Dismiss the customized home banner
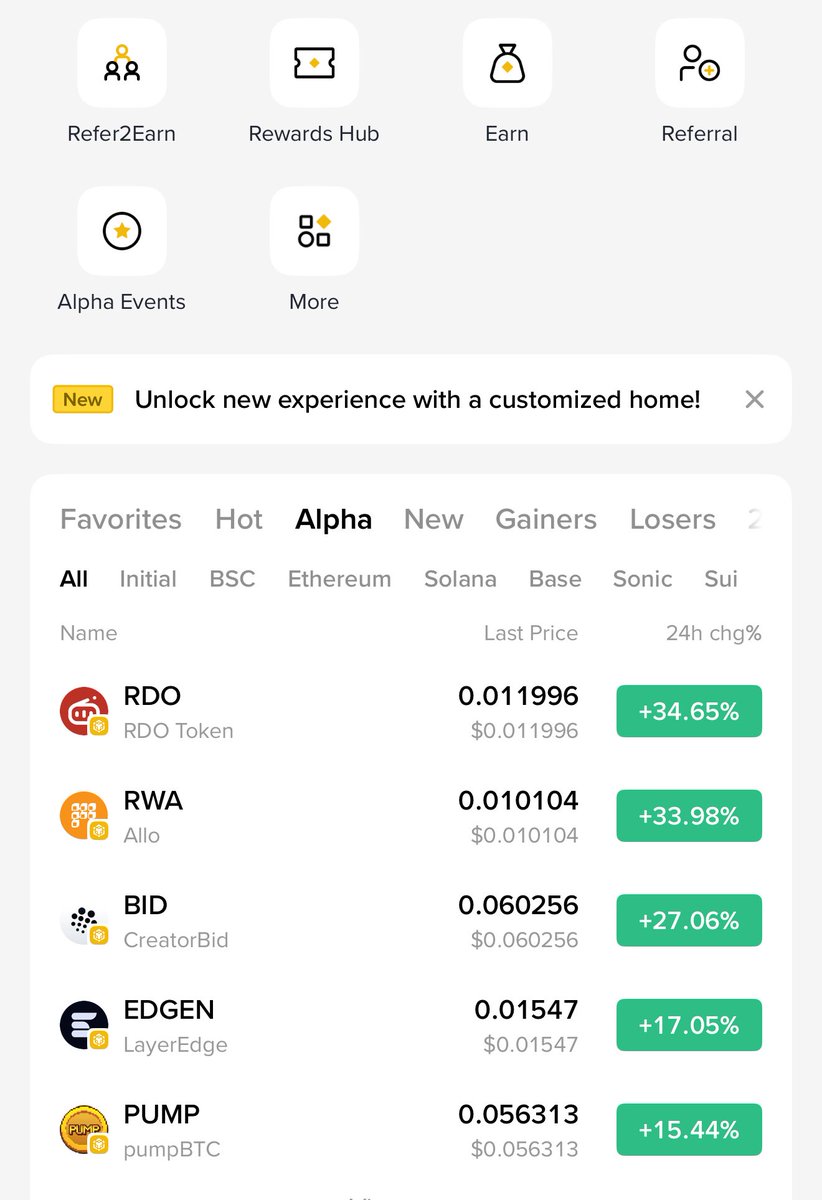Screen dimensions: 822x1200 [755, 400]
